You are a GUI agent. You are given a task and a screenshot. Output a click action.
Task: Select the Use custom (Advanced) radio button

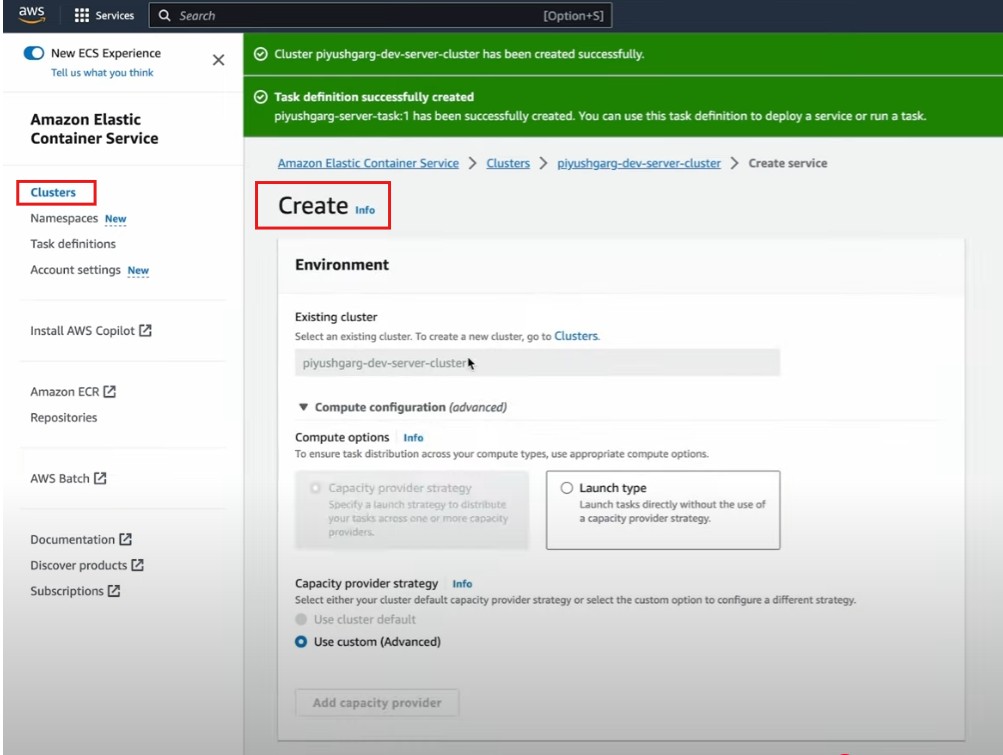pyautogui.click(x=301, y=642)
